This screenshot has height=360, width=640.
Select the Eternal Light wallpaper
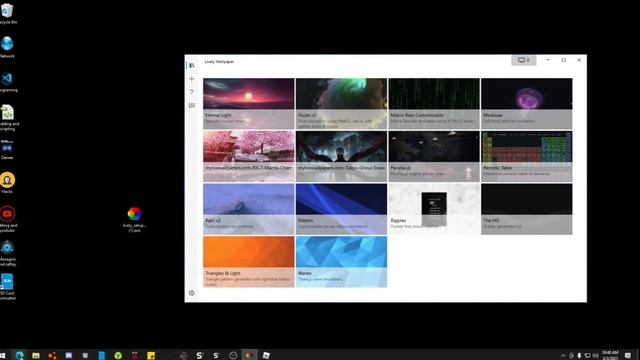click(x=249, y=104)
